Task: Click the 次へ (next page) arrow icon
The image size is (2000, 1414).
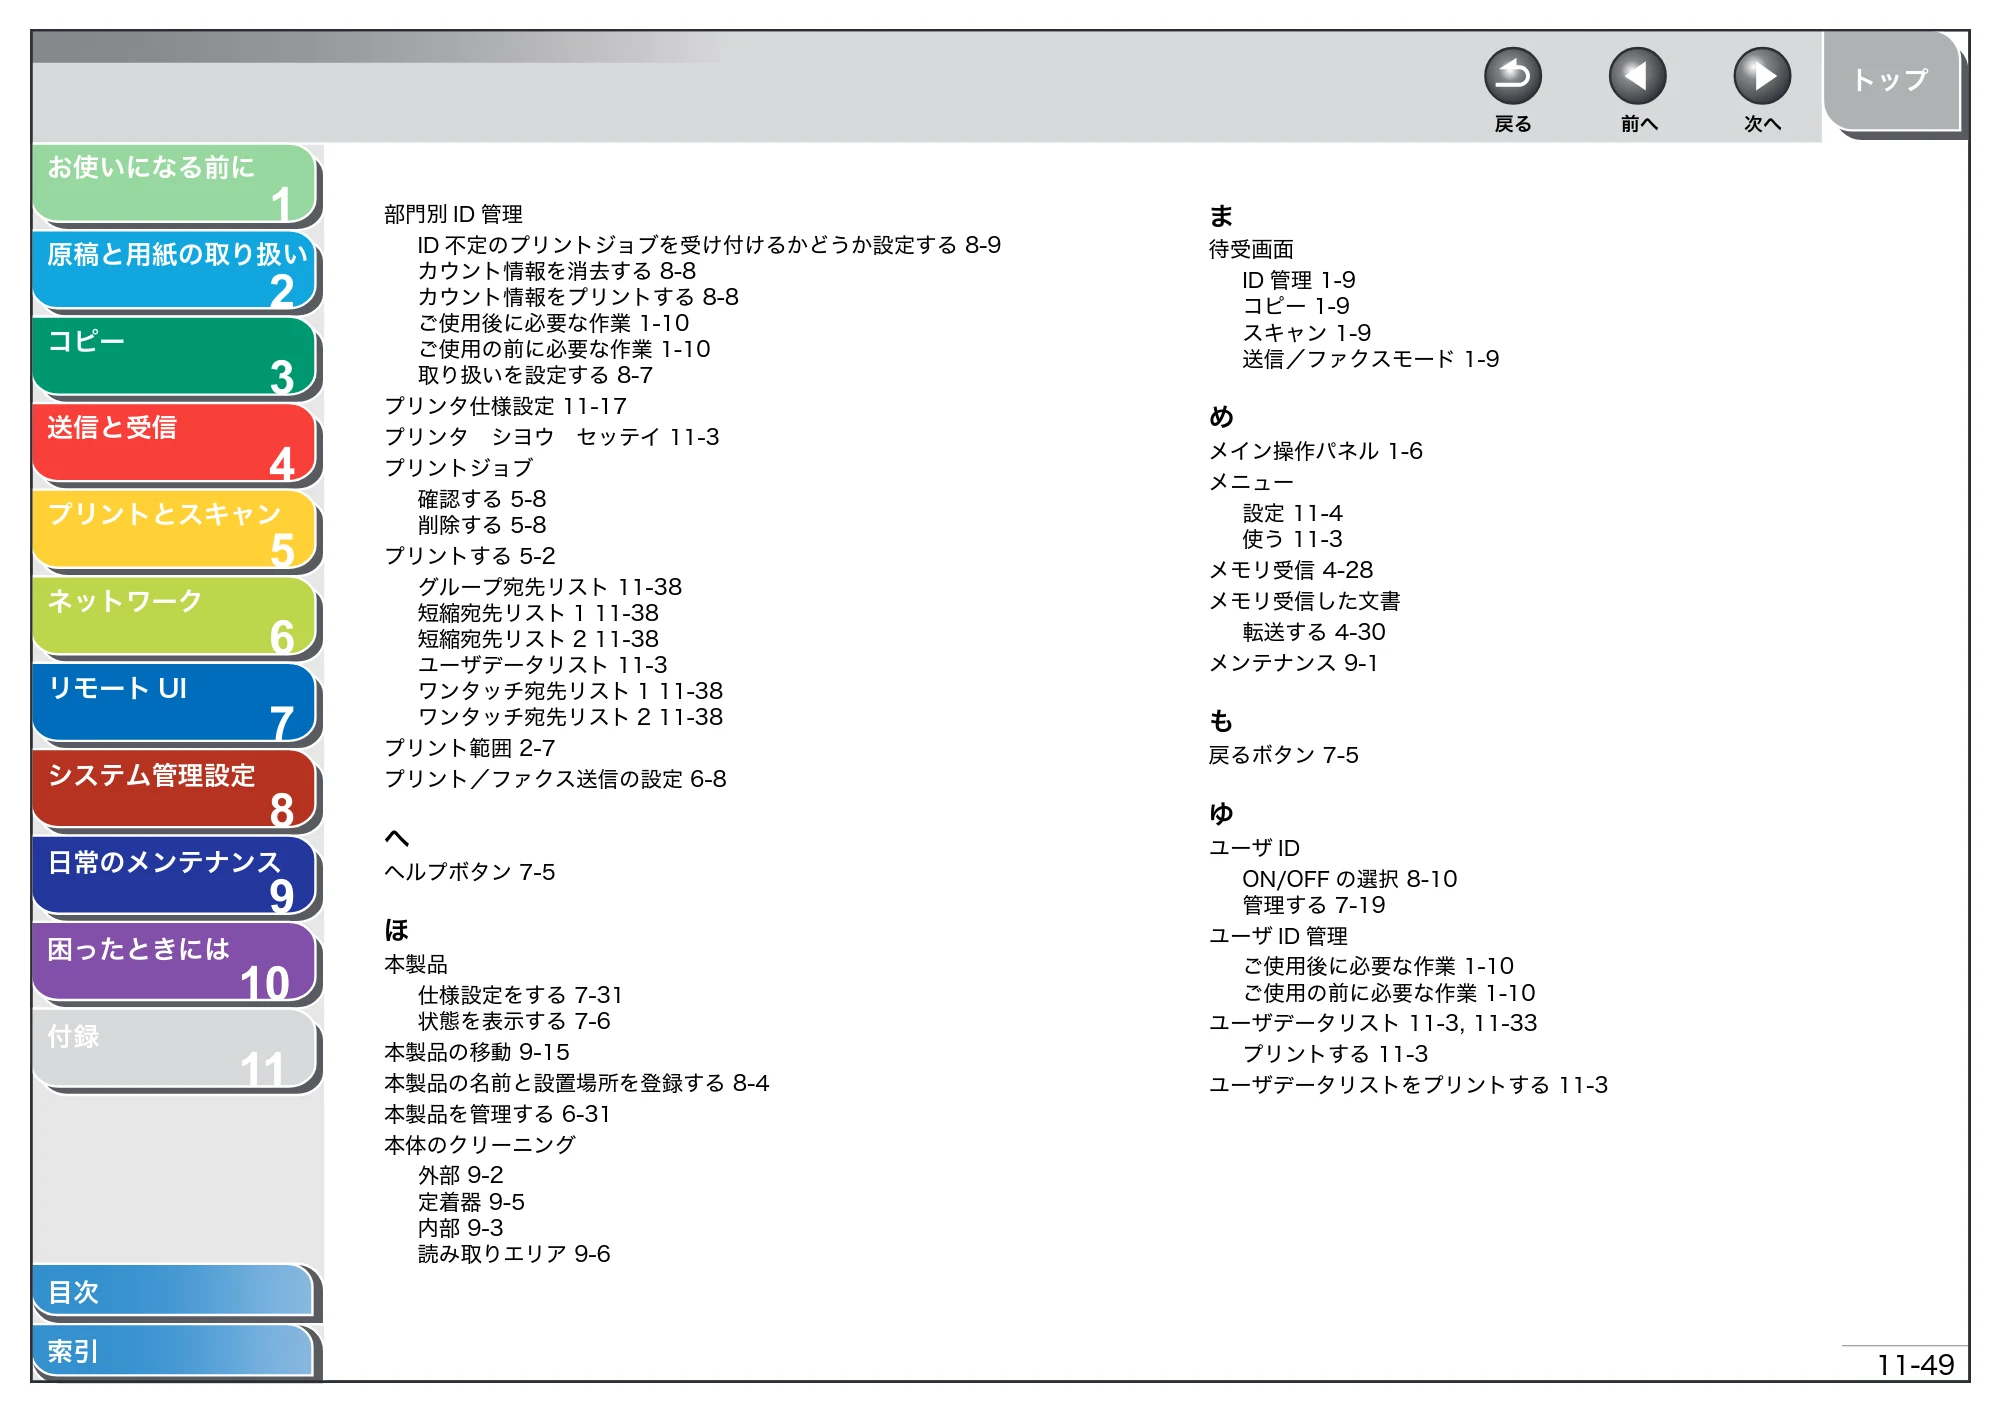Action: [x=1761, y=76]
